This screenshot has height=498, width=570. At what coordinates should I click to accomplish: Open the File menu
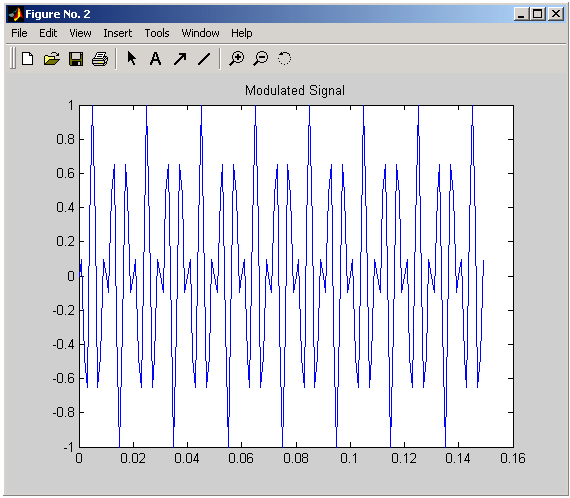coord(19,33)
